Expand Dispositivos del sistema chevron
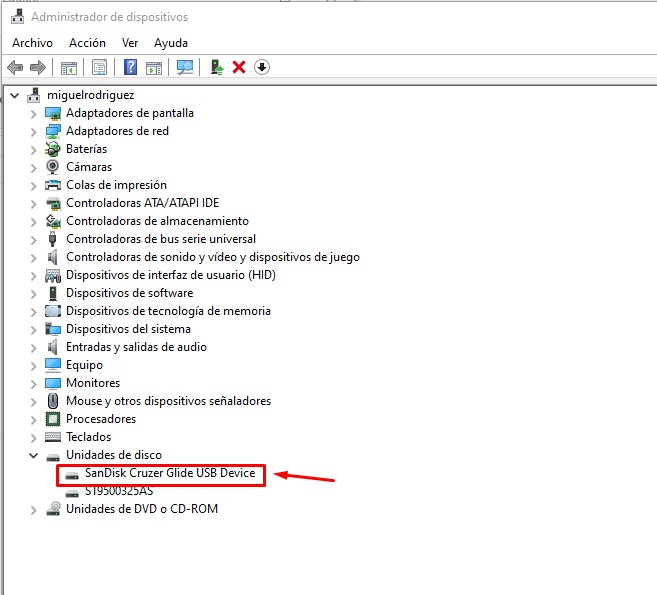The height and width of the screenshot is (595, 657). pos(34,330)
